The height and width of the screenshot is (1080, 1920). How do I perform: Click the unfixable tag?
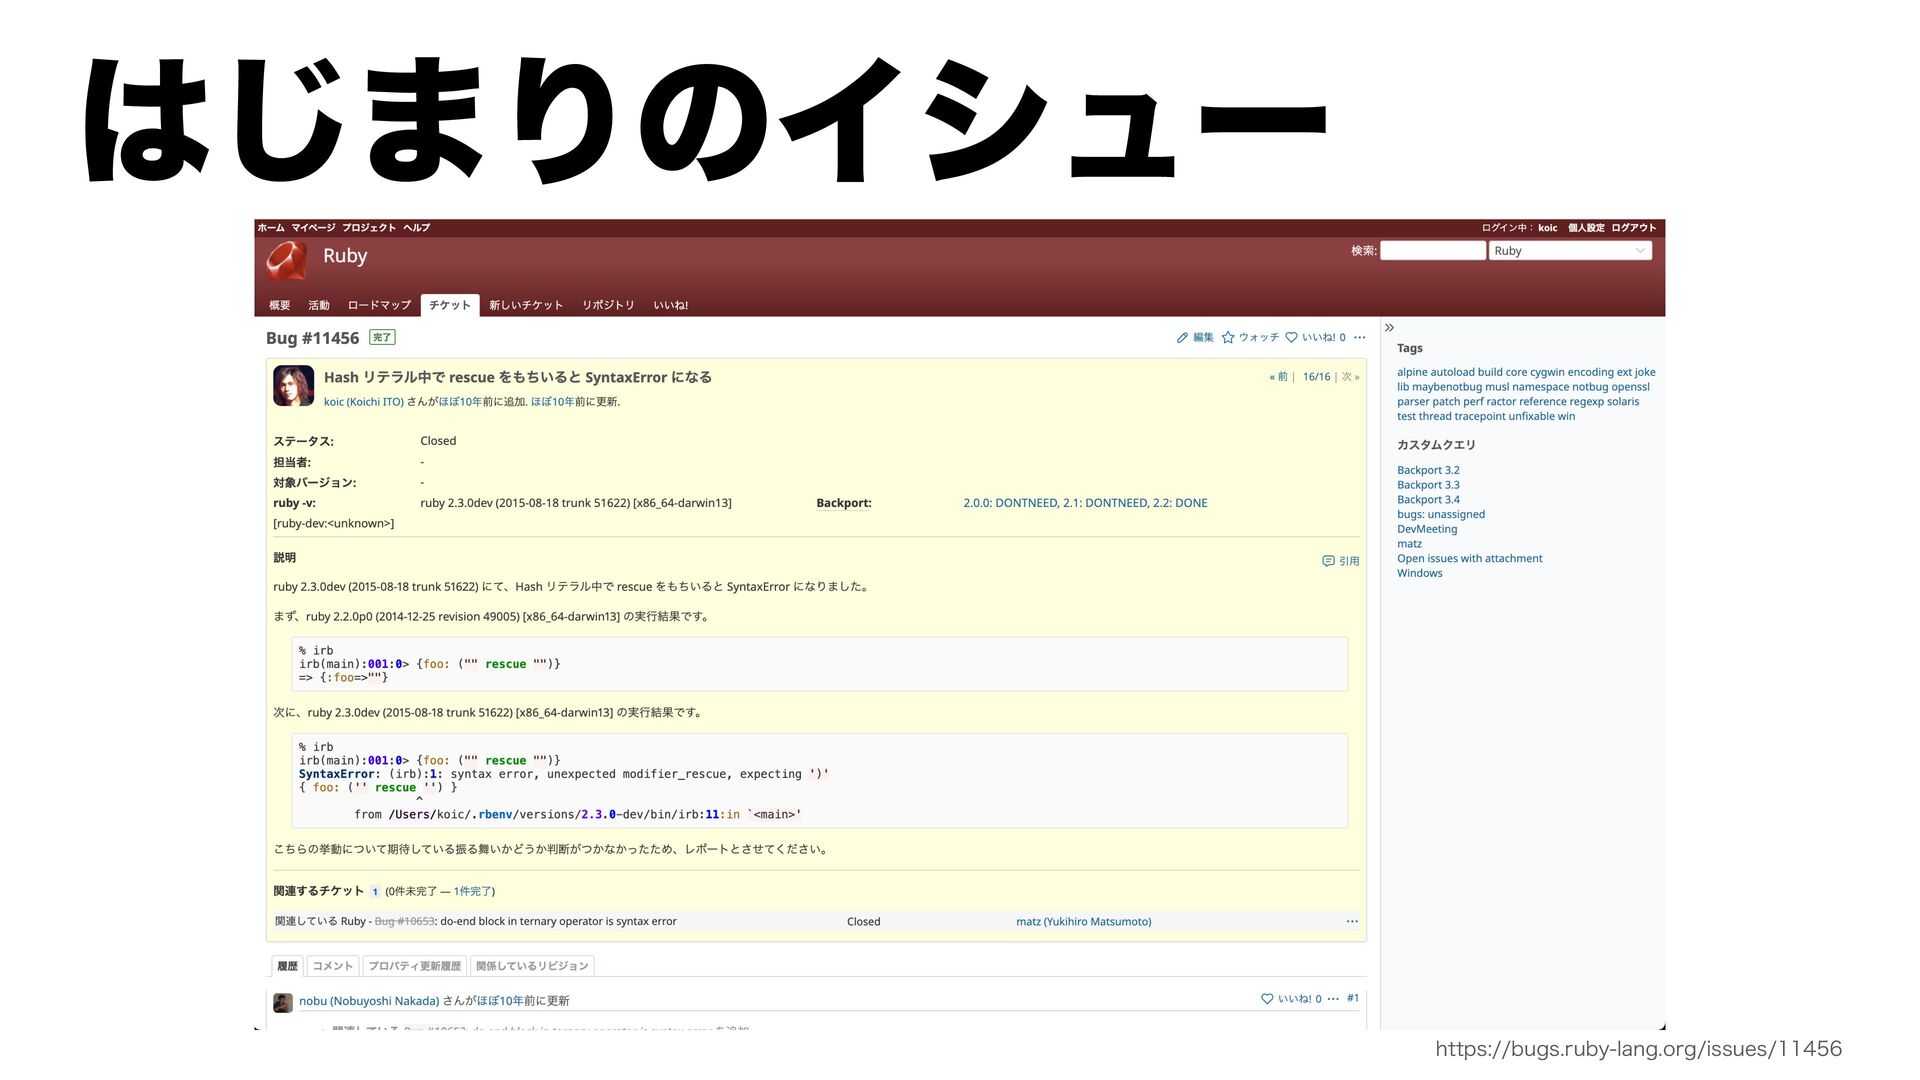(x=1531, y=417)
